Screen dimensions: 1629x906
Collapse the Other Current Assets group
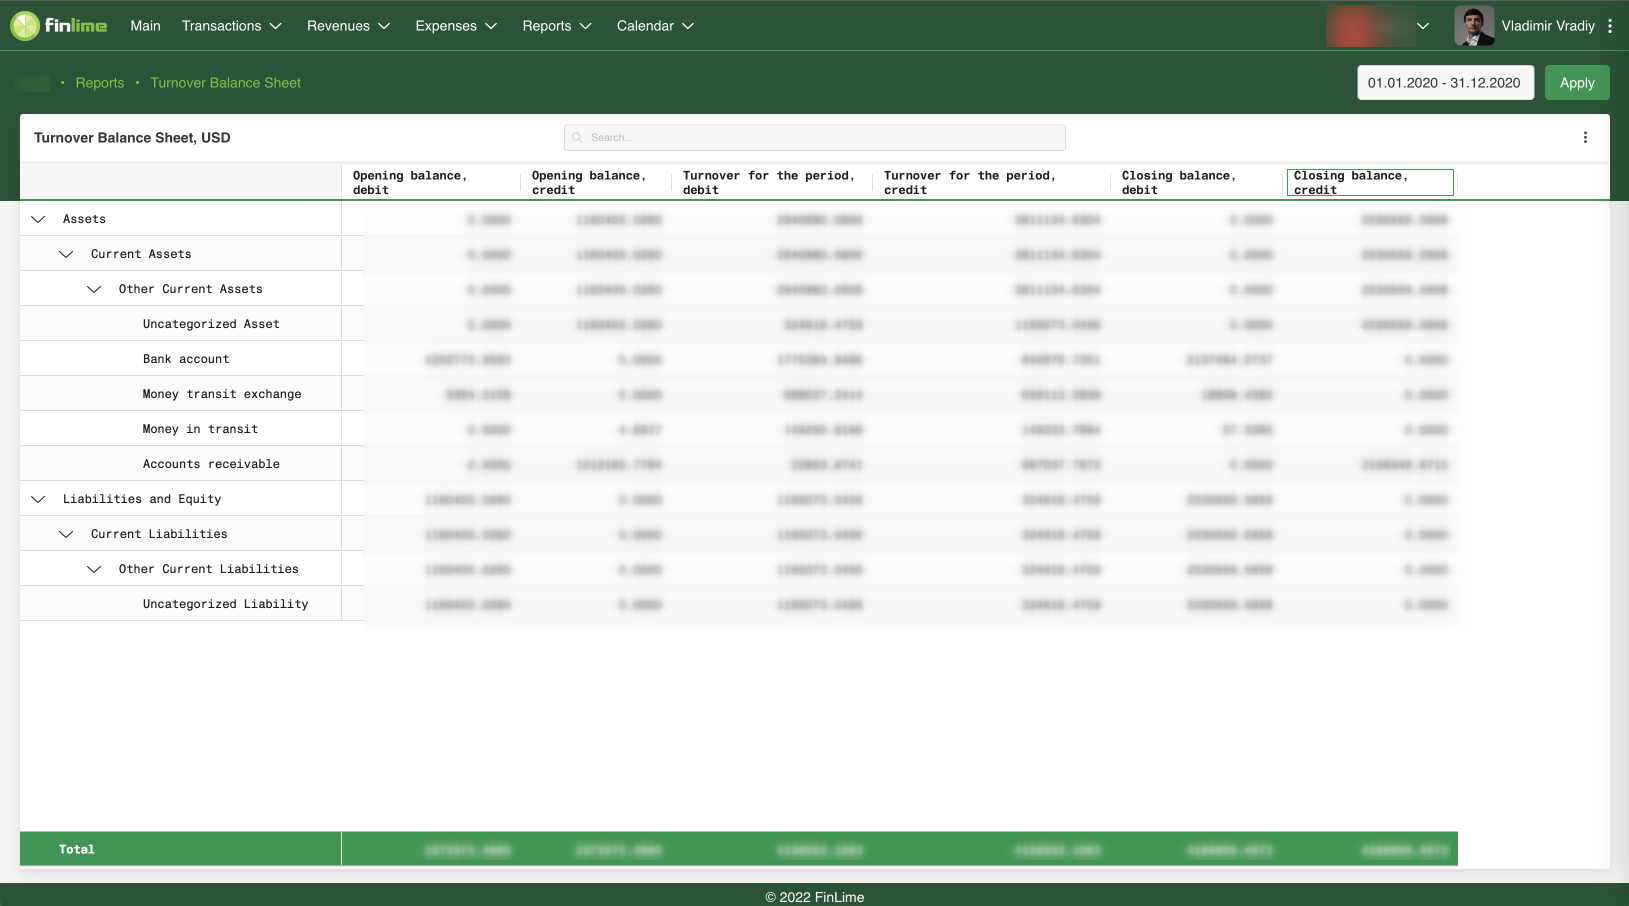(94, 289)
